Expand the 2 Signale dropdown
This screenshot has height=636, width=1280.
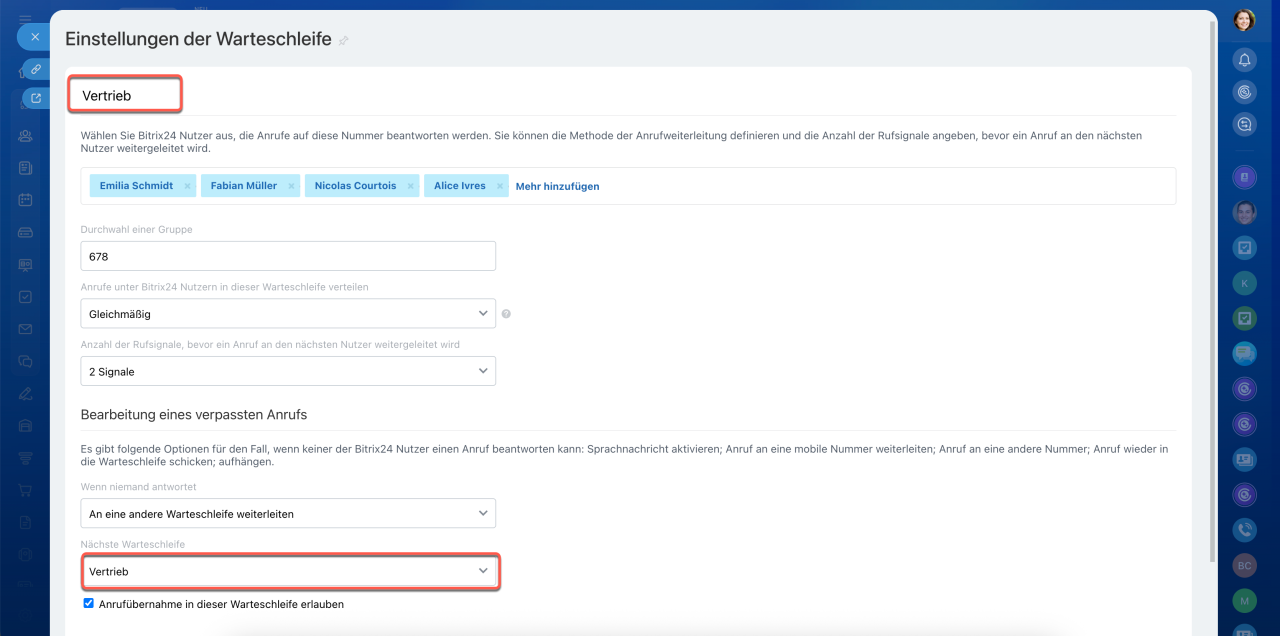click(288, 371)
